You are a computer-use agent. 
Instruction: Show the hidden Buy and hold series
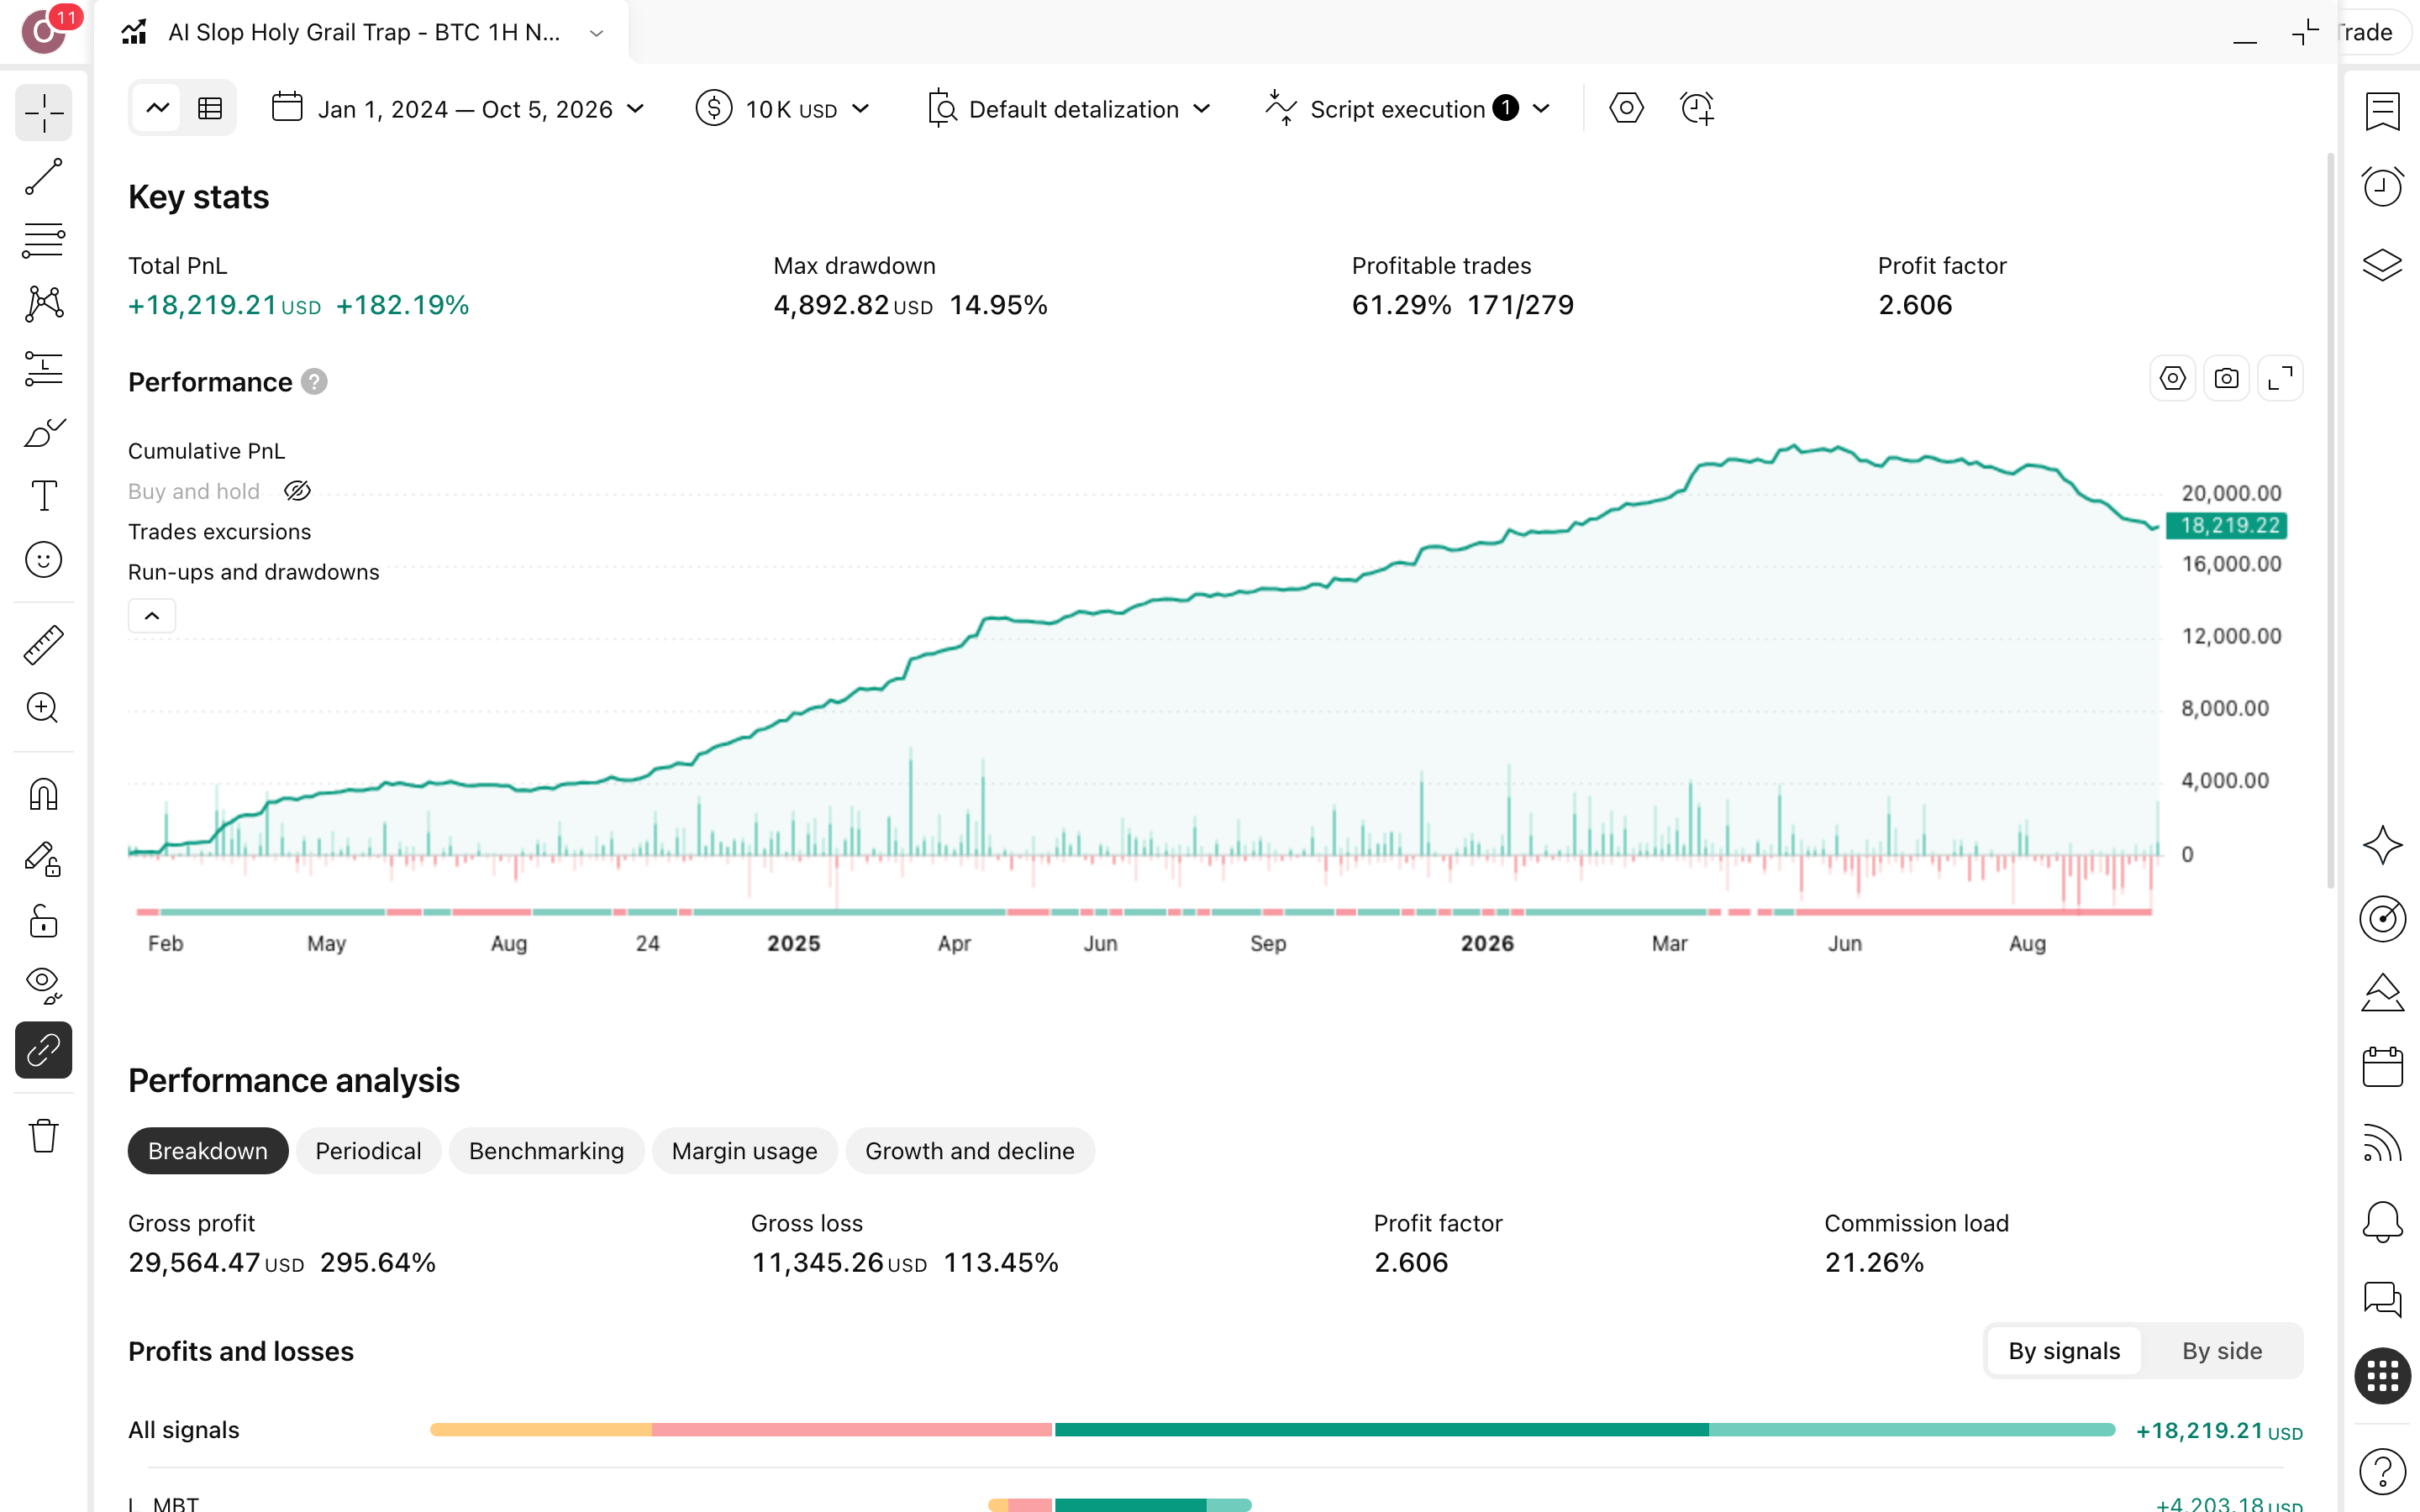pyautogui.click(x=297, y=491)
